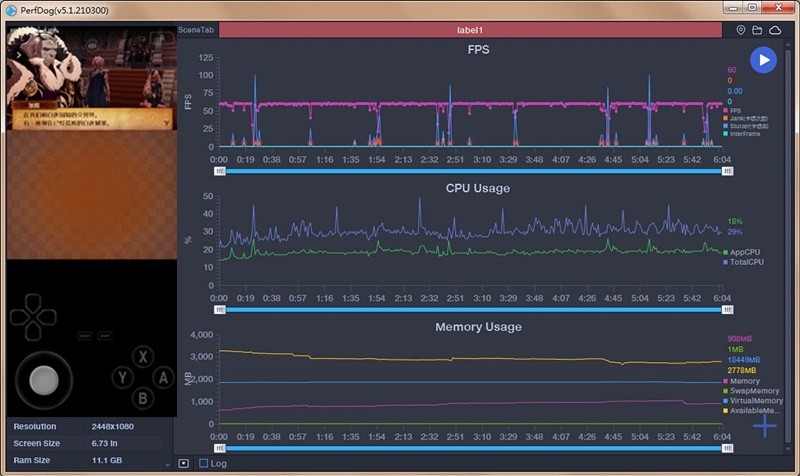Screen dimensions: 800x476
Task: Click the PerfDog app logo icon
Action: click(x=11, y=10)
